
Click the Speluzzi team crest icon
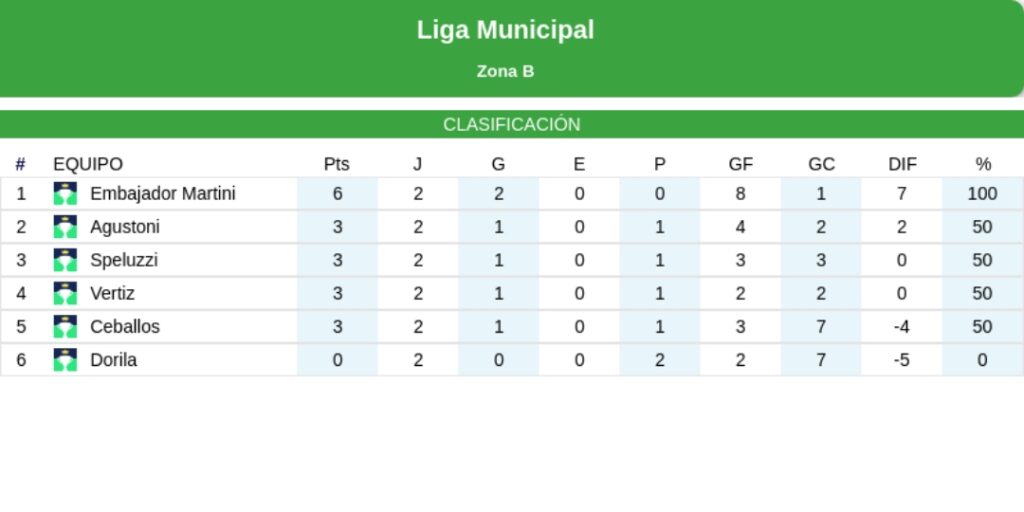click(65, 260)
